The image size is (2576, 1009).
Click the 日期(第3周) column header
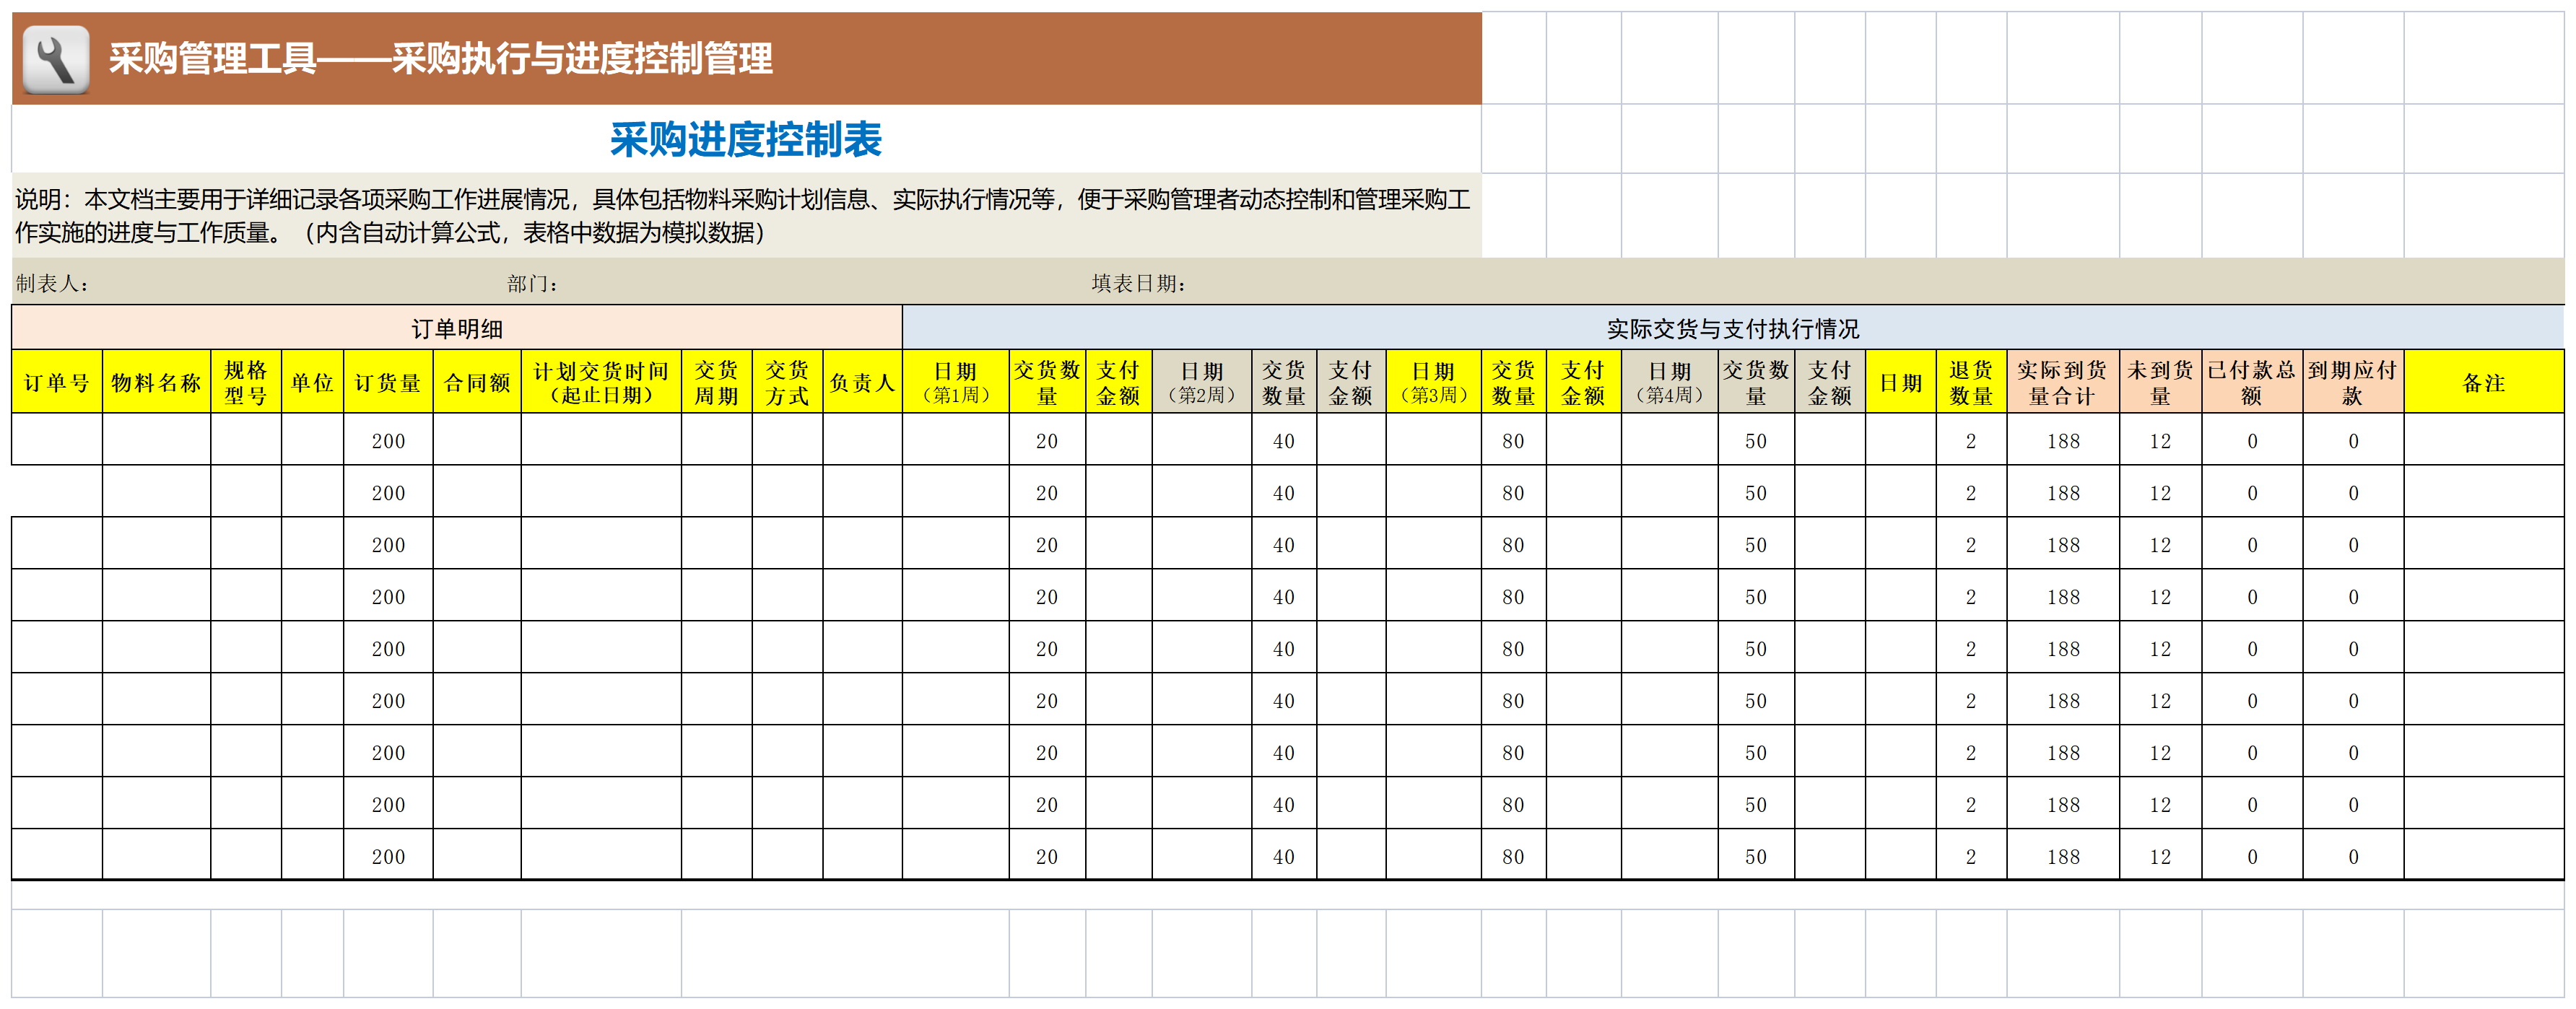1434,382
